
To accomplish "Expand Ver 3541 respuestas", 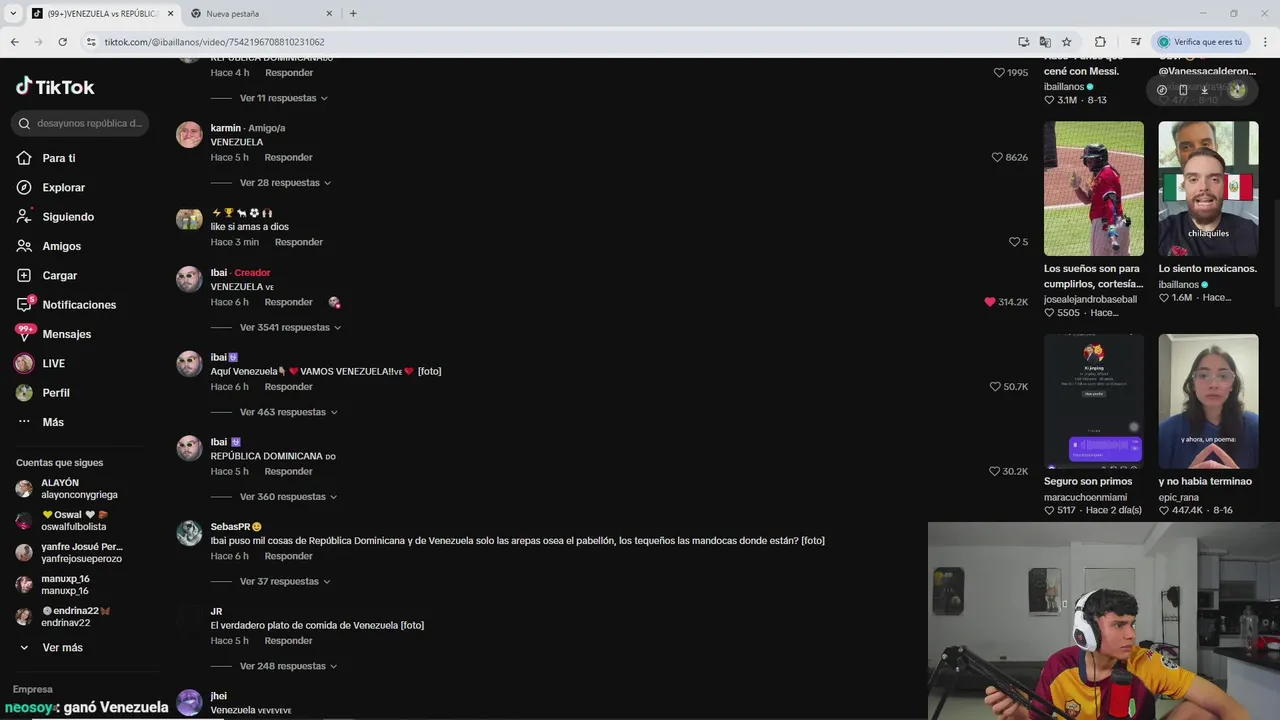I will pyautogui.click(x=290, y=327).
